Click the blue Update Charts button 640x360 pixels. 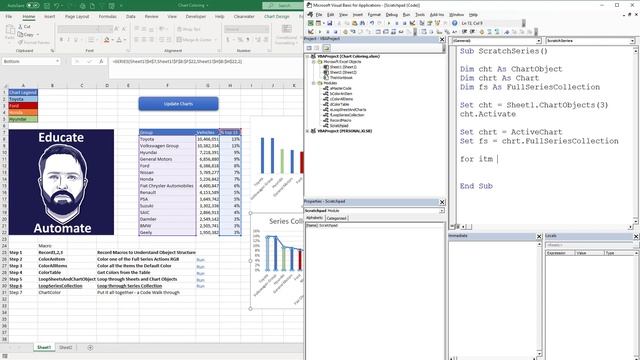[178, 104]
